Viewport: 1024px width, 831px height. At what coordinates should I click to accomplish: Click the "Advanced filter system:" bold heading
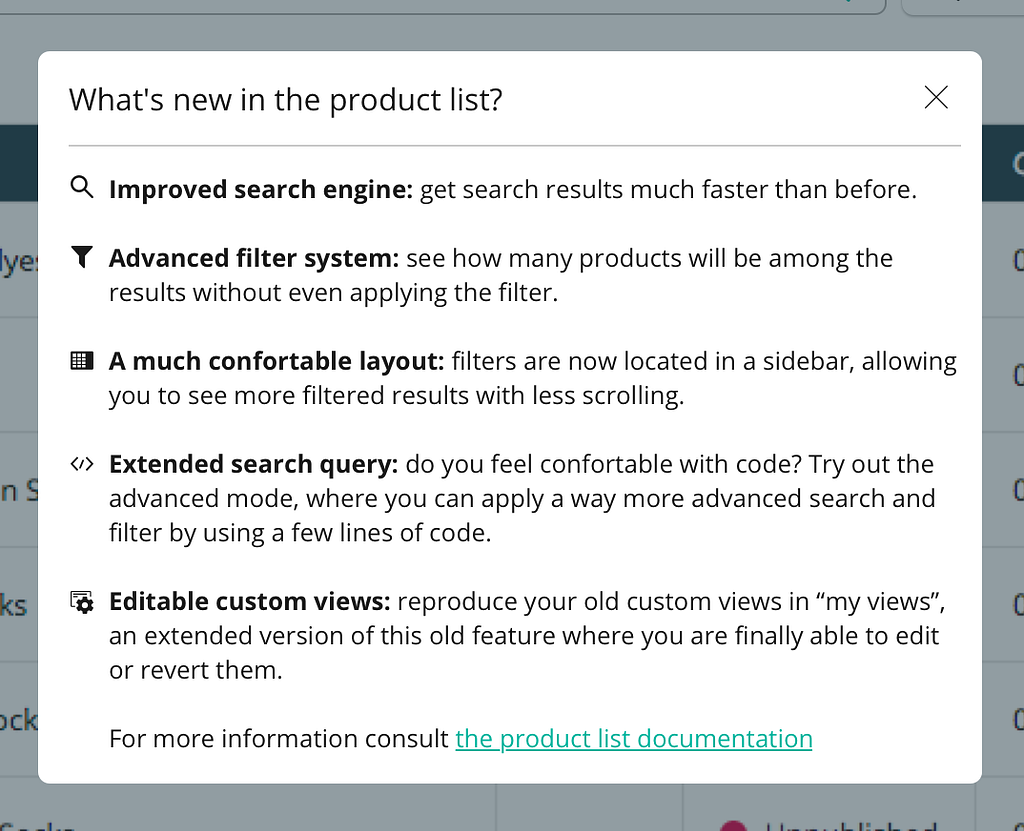tap(254, 259)
